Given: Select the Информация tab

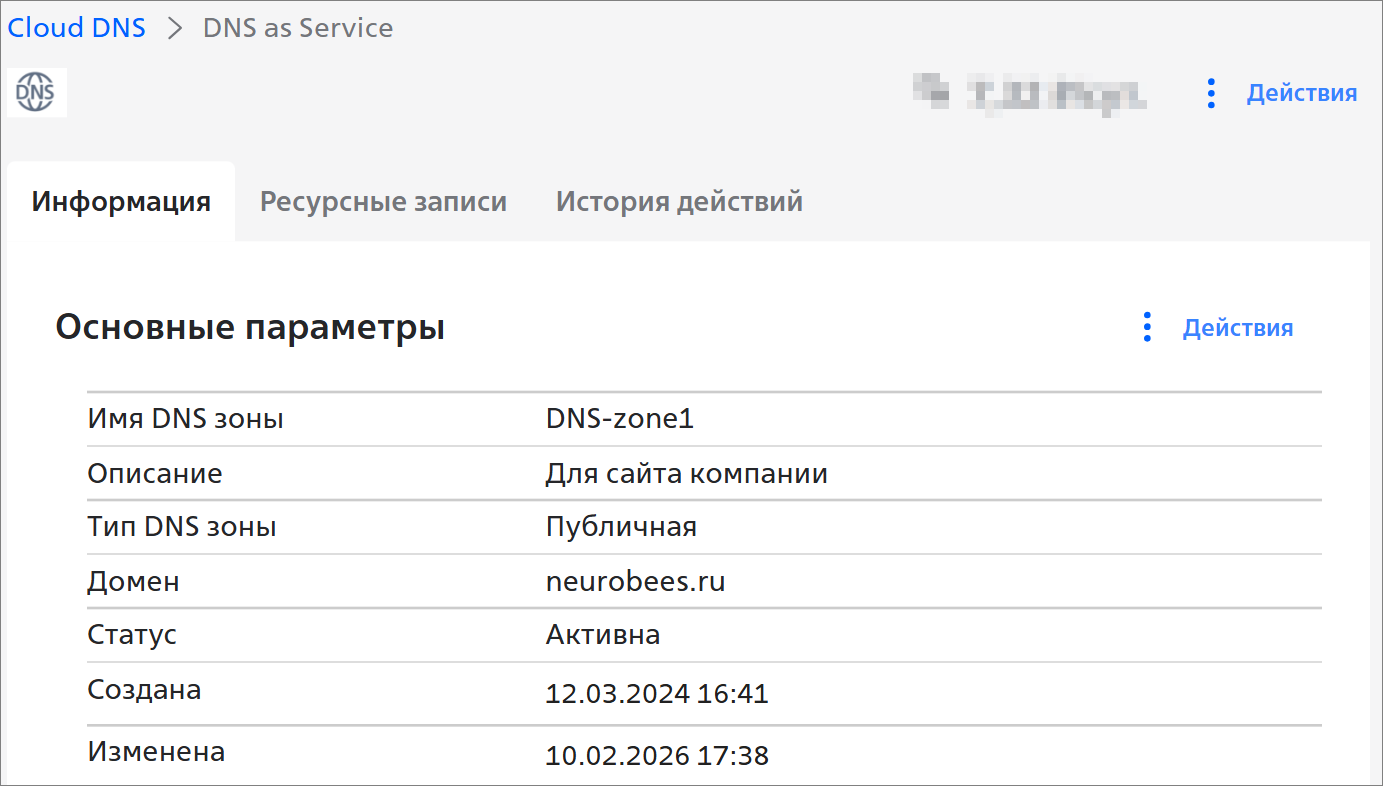Looking at the screenshot, I should 121,202.
